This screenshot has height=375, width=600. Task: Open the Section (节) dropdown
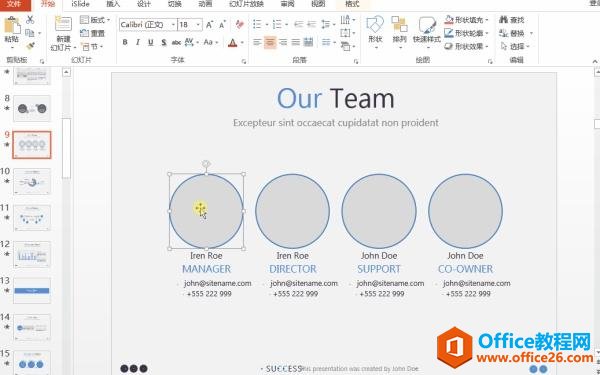pyautogui.click(x=92, y=47)
